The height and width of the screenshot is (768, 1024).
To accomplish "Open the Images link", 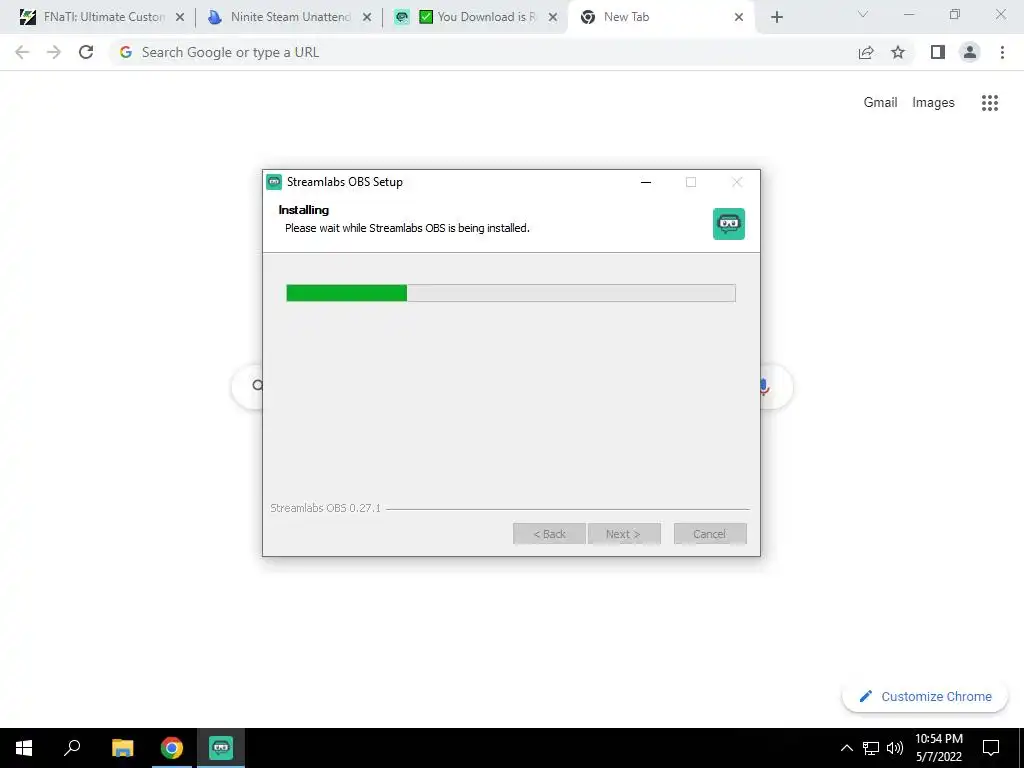I will pos(933,103).
